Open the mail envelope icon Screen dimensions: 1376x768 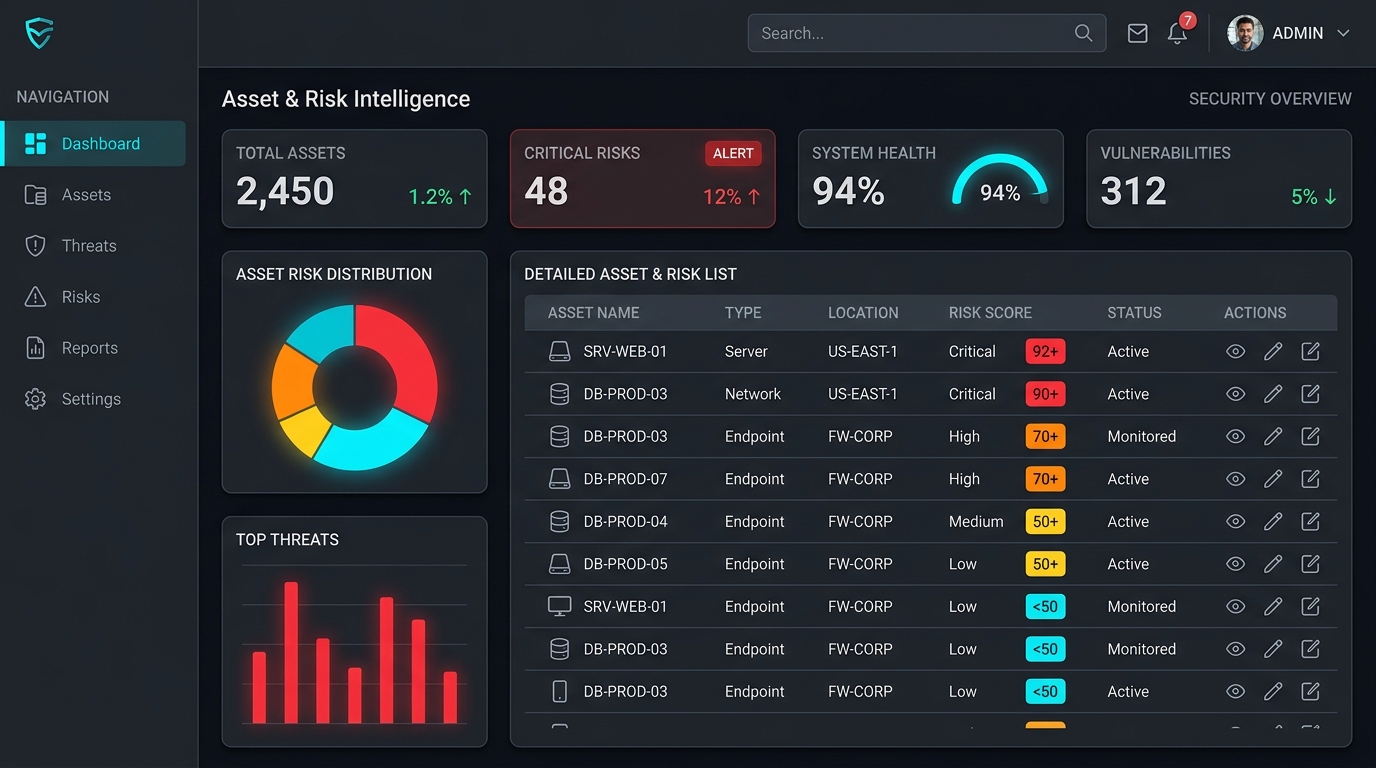pos(1137,33)
